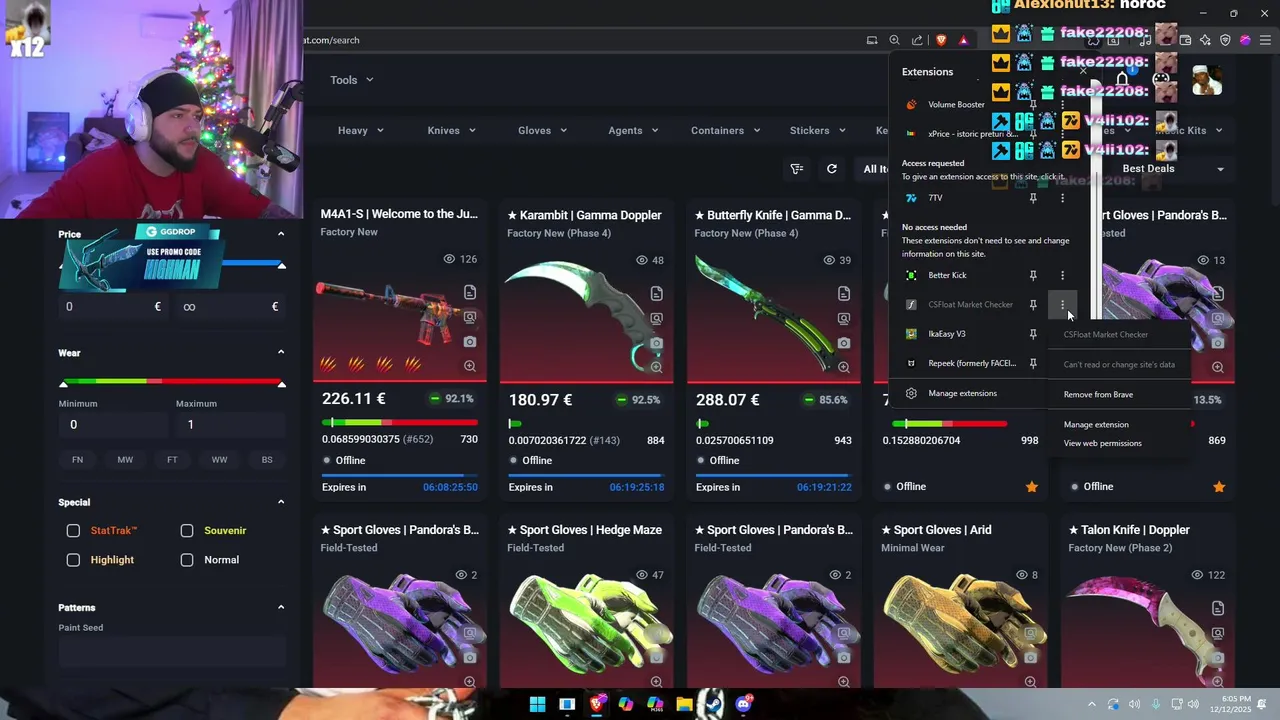Open the image search icon on the Karambit card

click(656, 318)
